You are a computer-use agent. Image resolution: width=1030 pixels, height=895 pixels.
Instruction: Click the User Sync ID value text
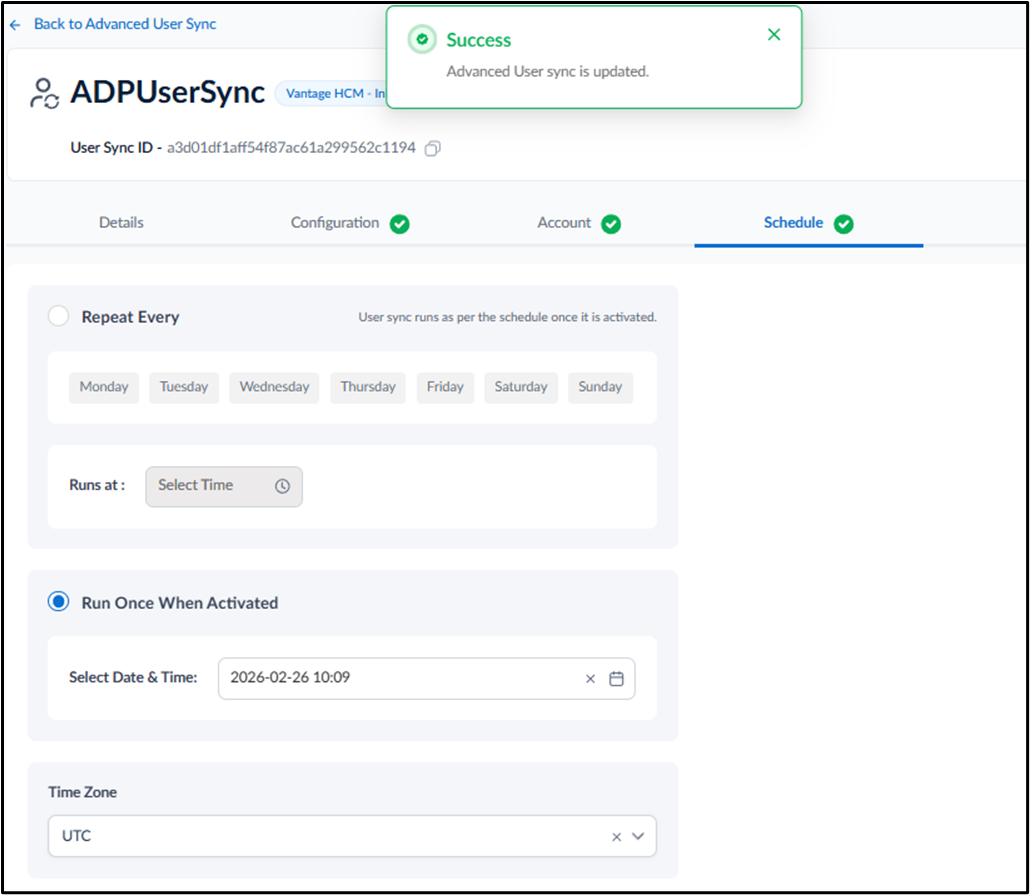[x=291, y=148]
